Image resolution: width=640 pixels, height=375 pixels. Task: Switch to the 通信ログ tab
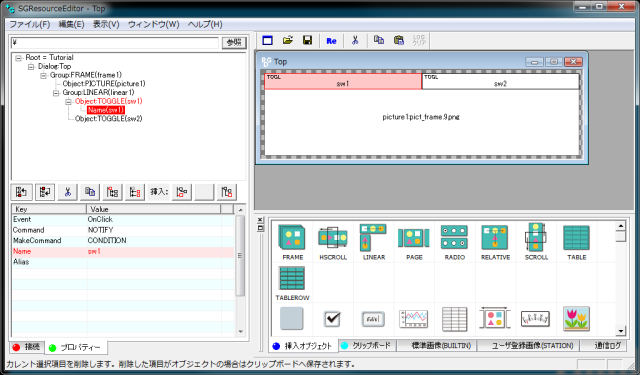(604, 346)
